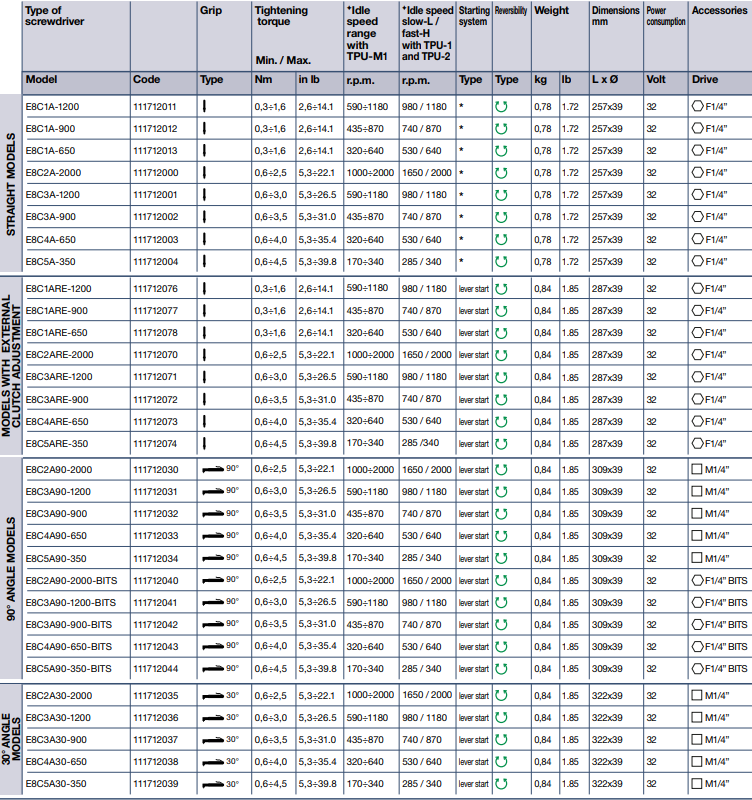This screenshot has height=800, width=752.
Task: Click the "Dimensions mm" column header
Action: [x=615, y=16]
